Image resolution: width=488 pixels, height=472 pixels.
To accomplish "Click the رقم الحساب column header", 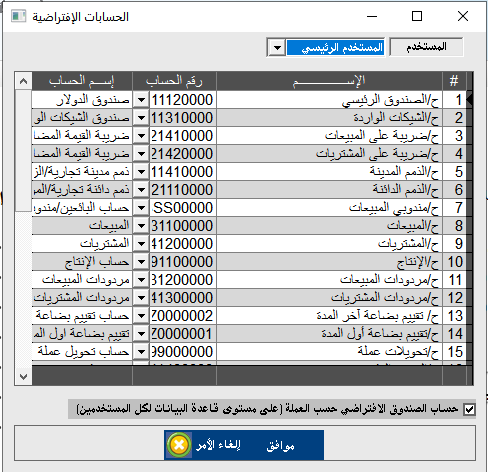I will pyautogui.click(x=174, y=81).
